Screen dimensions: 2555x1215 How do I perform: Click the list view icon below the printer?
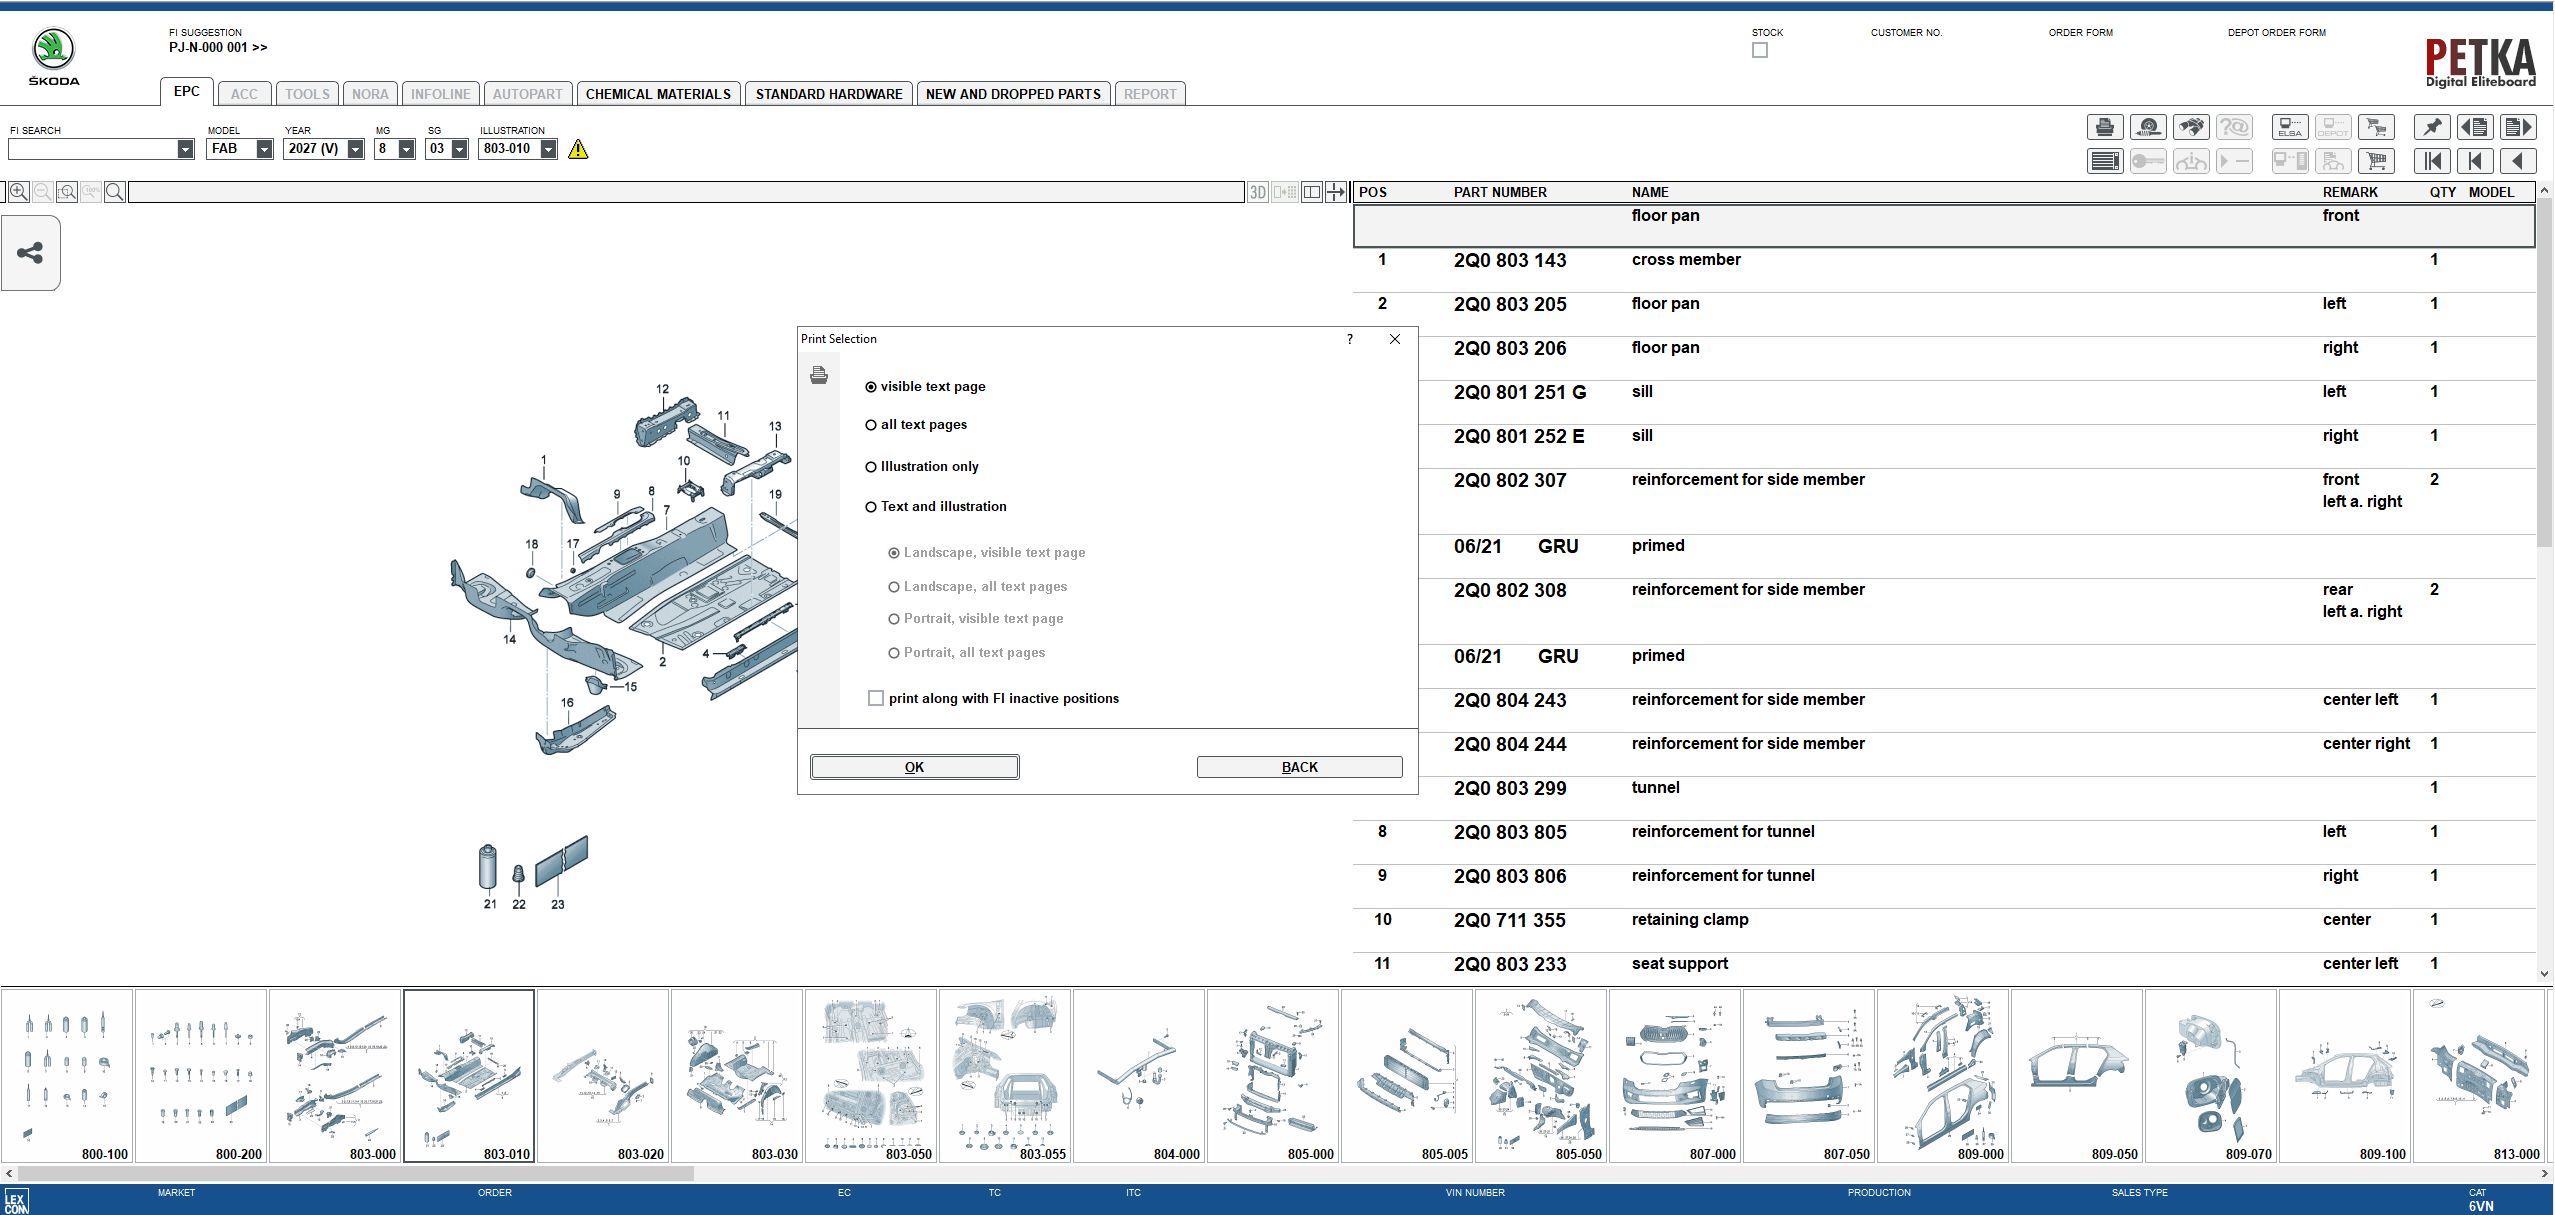tap(2105, 161)
